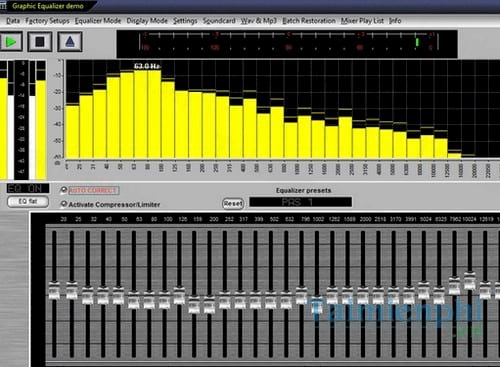Image resolution: width=500 pixels, height=367 pixels.
Task: Click the 126 Hz band slider handle
Action: (179, 295)
